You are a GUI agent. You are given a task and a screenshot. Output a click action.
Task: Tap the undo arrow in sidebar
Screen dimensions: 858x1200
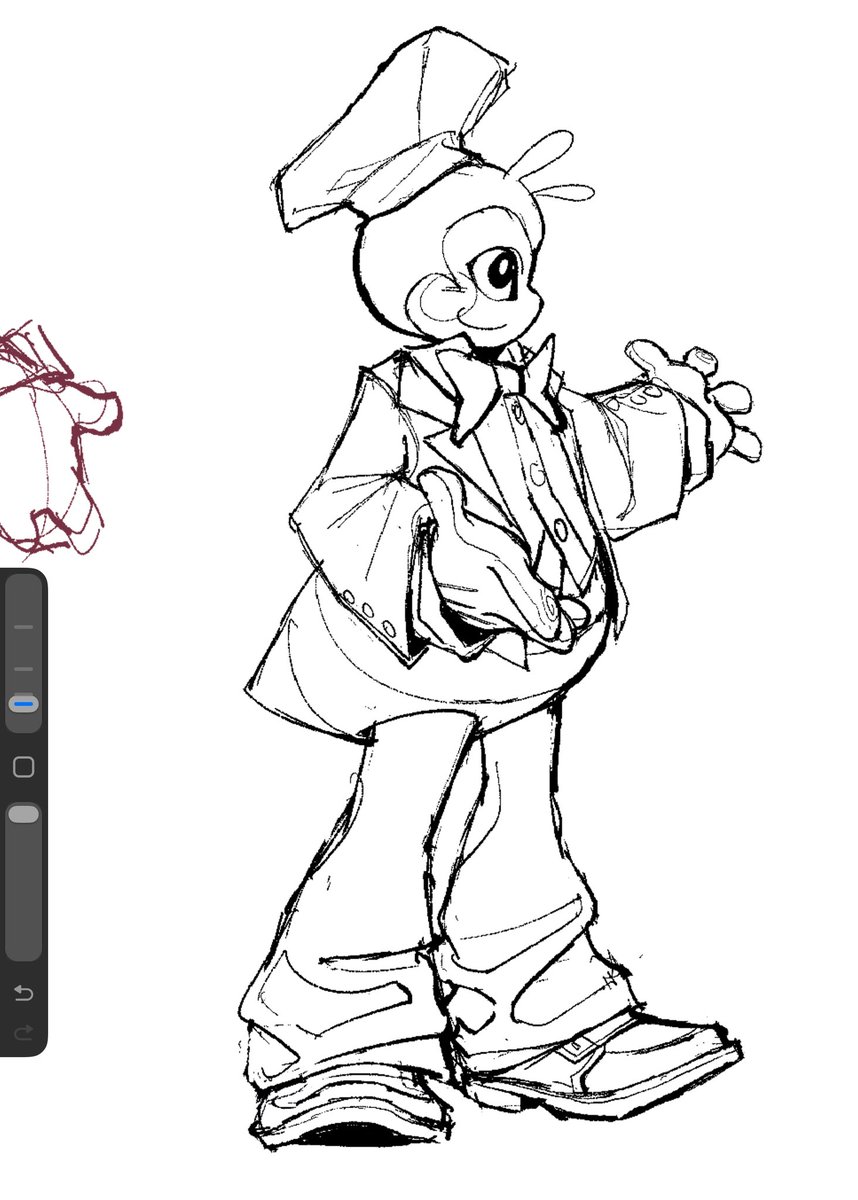click(x=23, y=993)
